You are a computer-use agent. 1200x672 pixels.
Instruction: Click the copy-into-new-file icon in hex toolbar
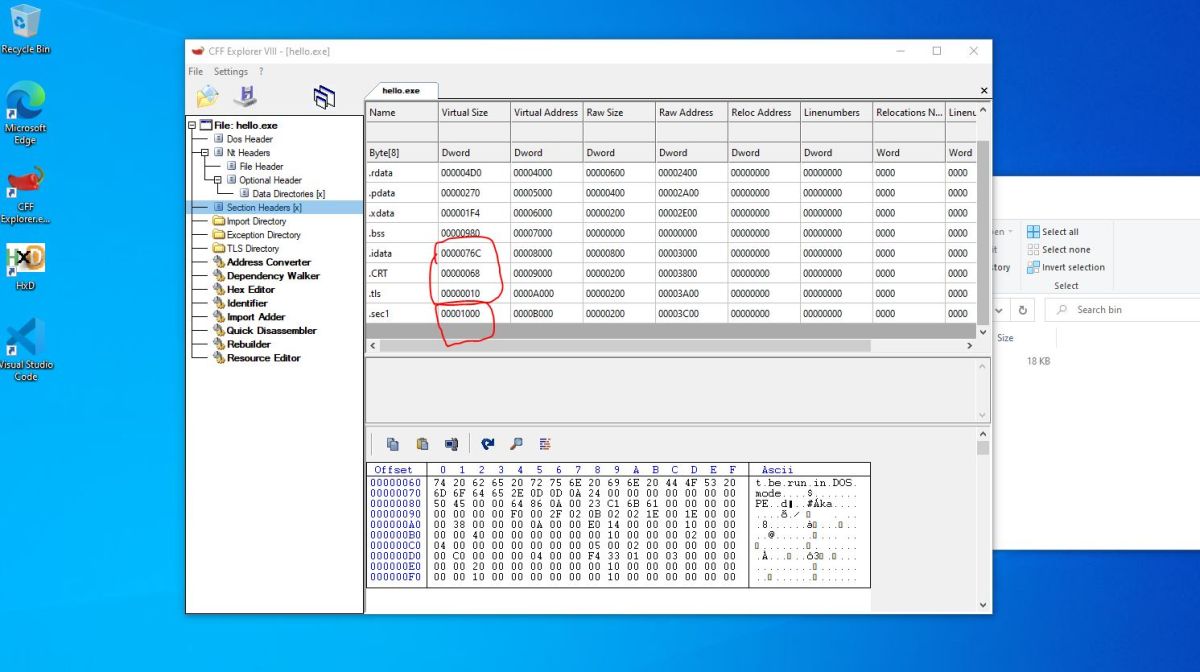tap(451, 444)
